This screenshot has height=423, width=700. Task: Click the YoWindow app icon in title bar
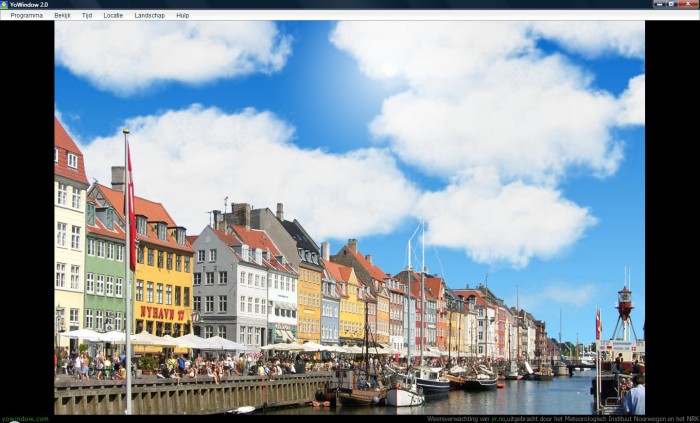click(x=4, y=4)
